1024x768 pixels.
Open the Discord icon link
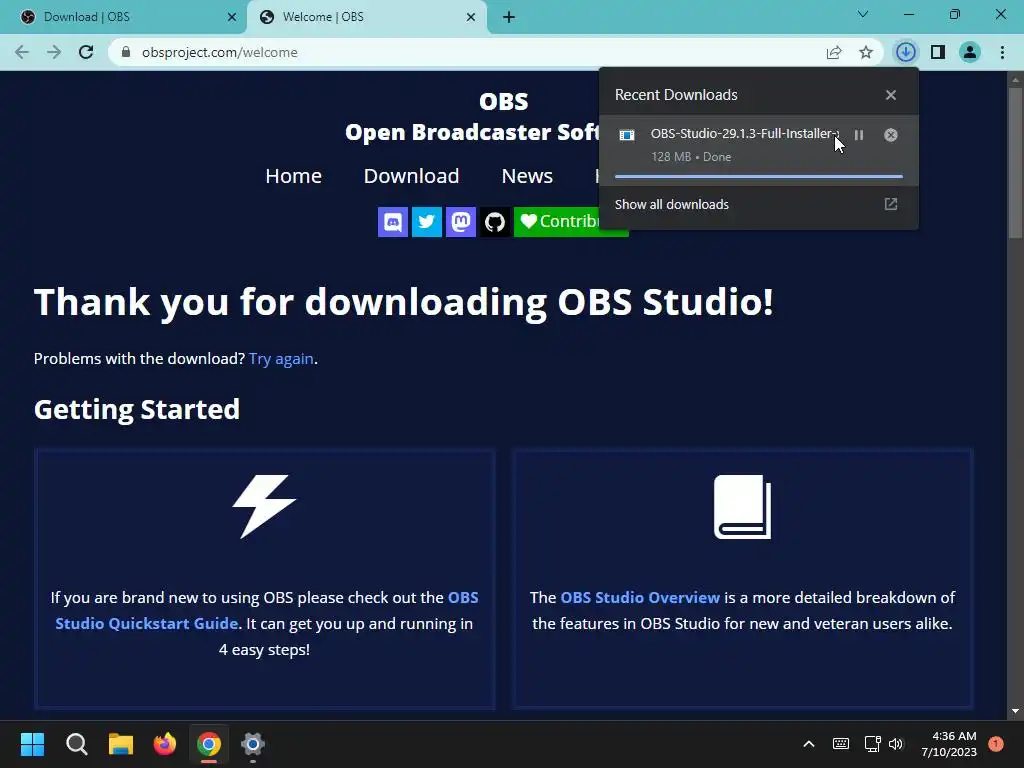392,222
